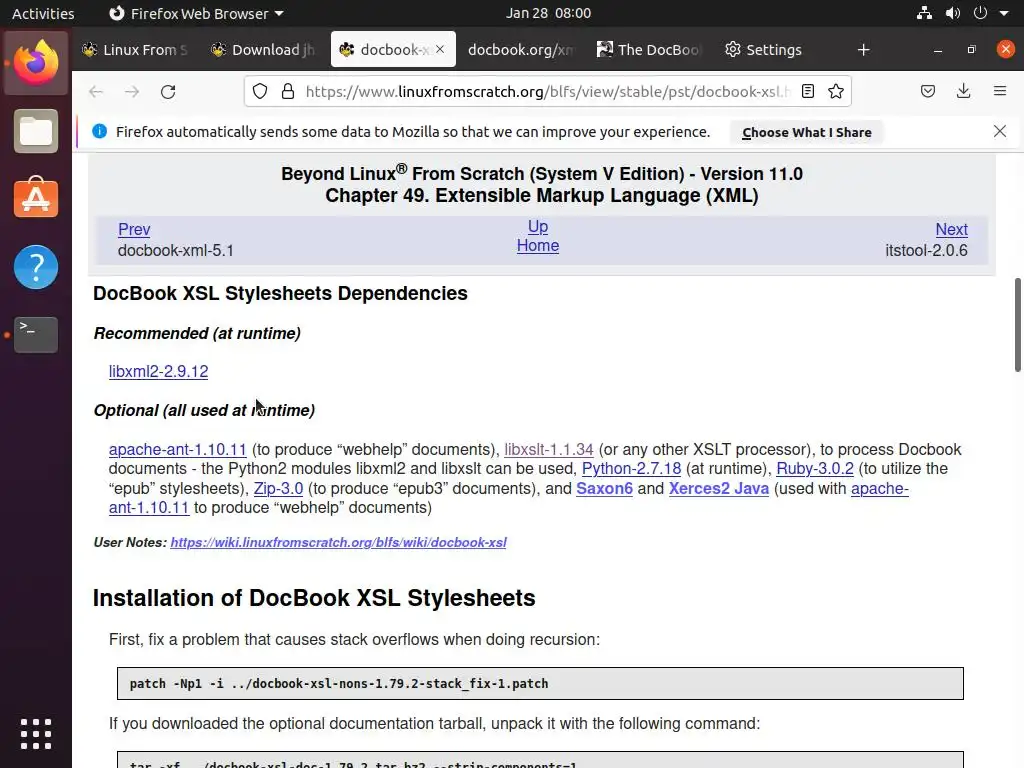The height and width of the screenshot is (768, 1024).
Task: Follow the Next navigation link
Action: (x=952, y=229)
